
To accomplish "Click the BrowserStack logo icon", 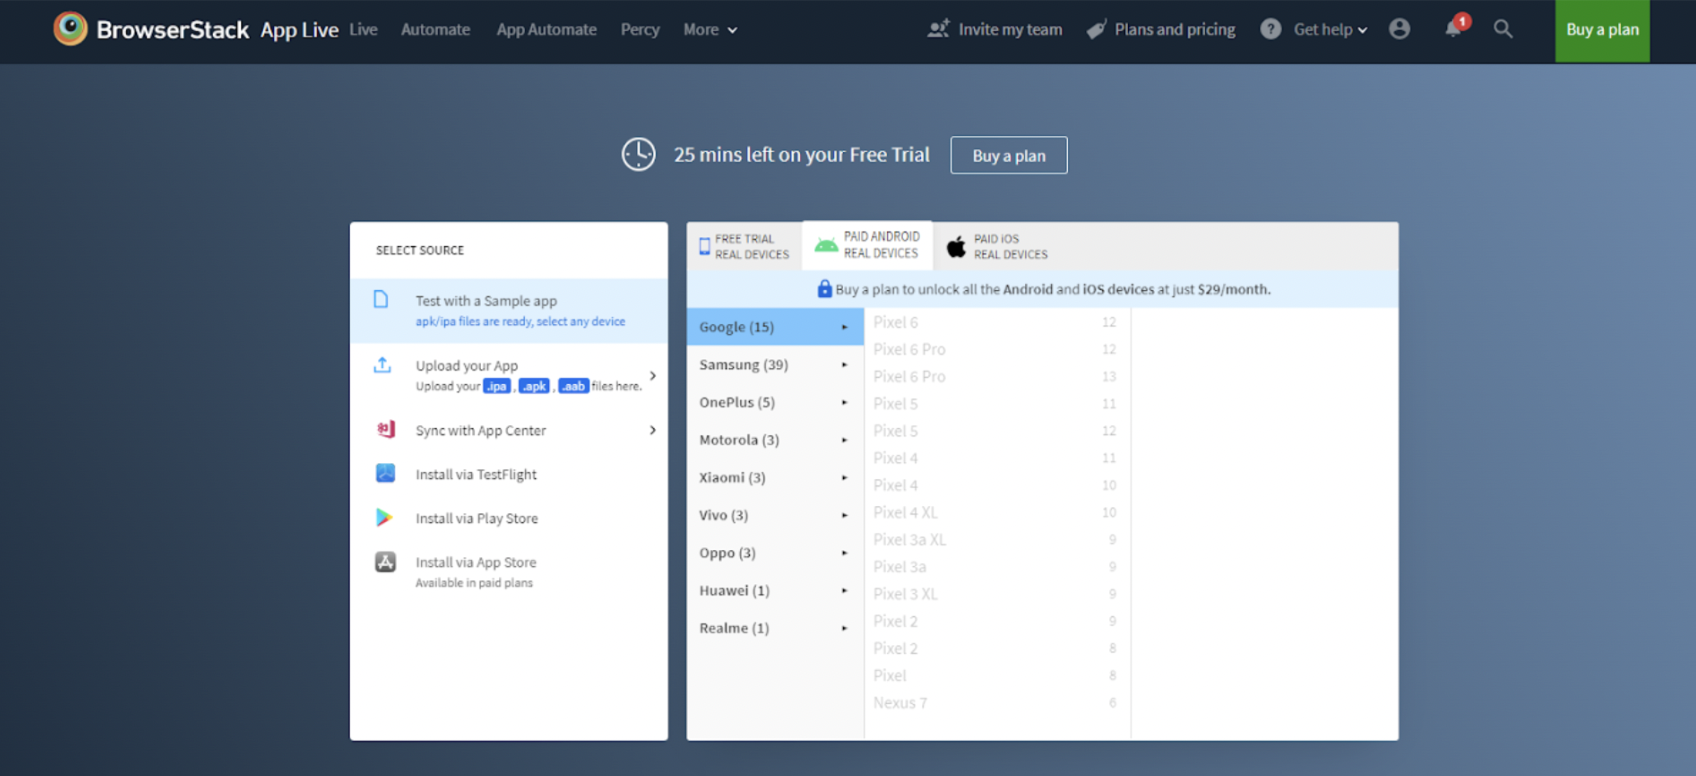I will 70,29.
